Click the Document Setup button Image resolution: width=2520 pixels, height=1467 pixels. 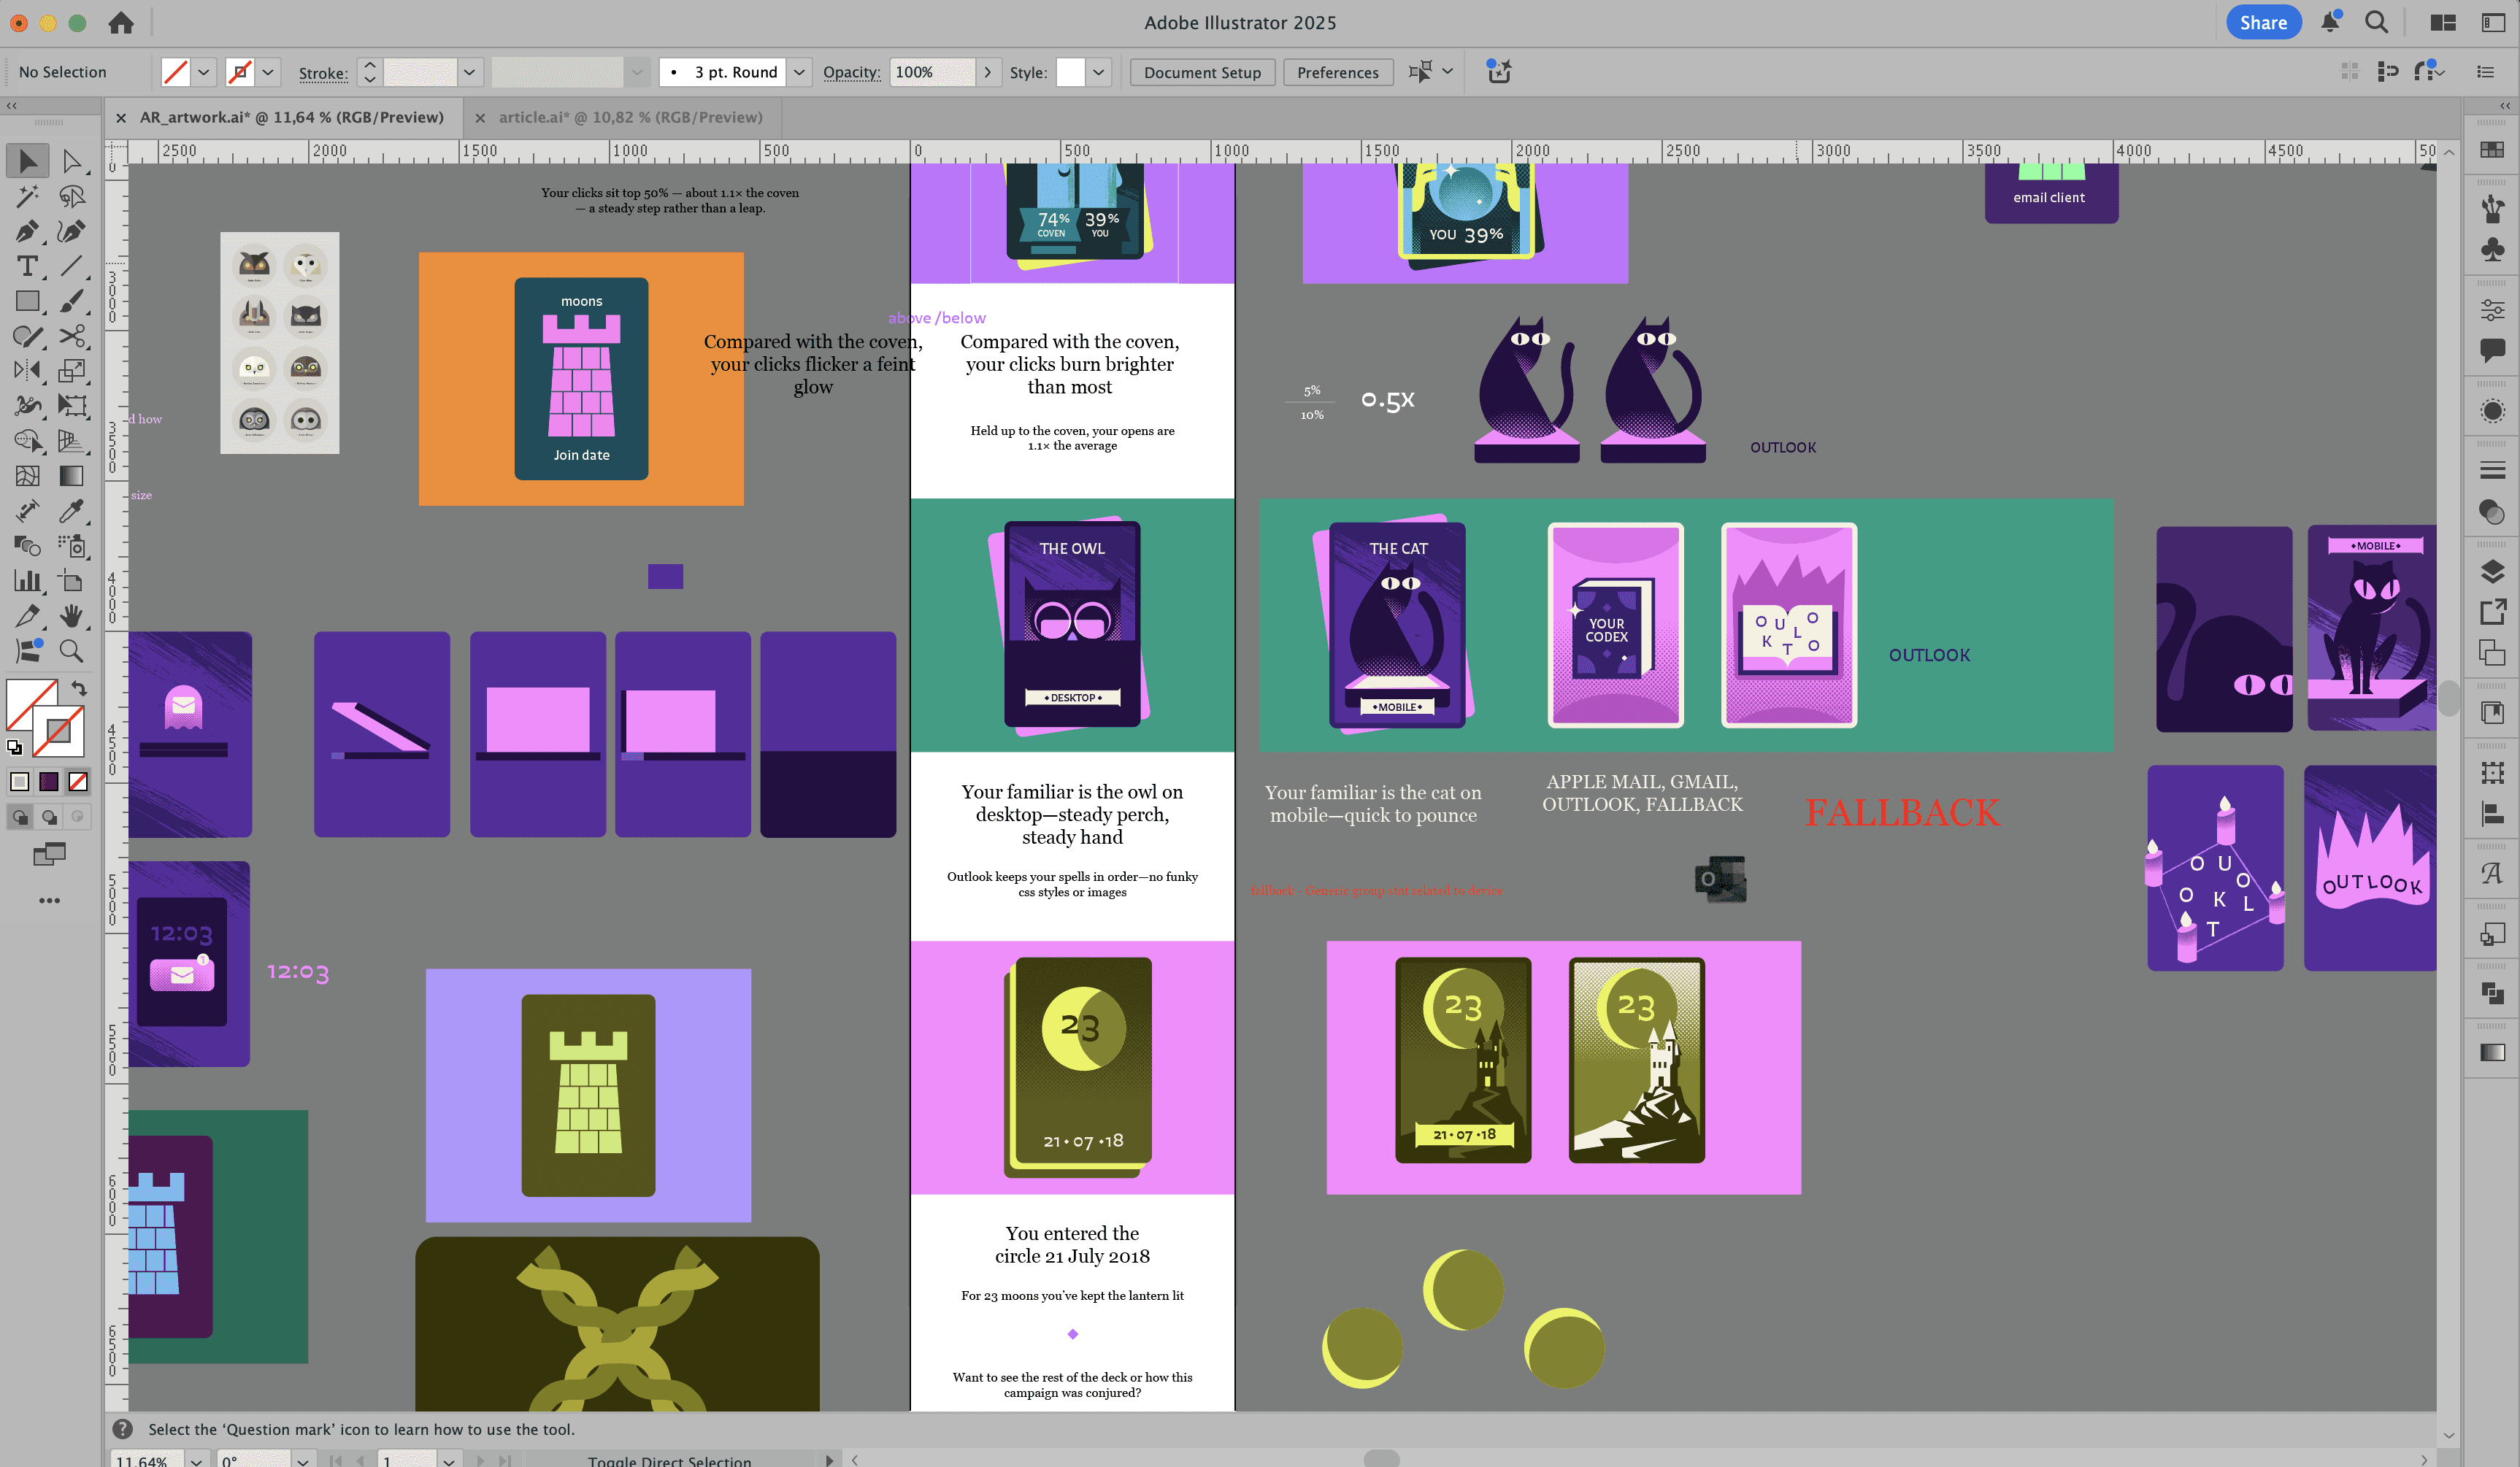pos(1202,72)
